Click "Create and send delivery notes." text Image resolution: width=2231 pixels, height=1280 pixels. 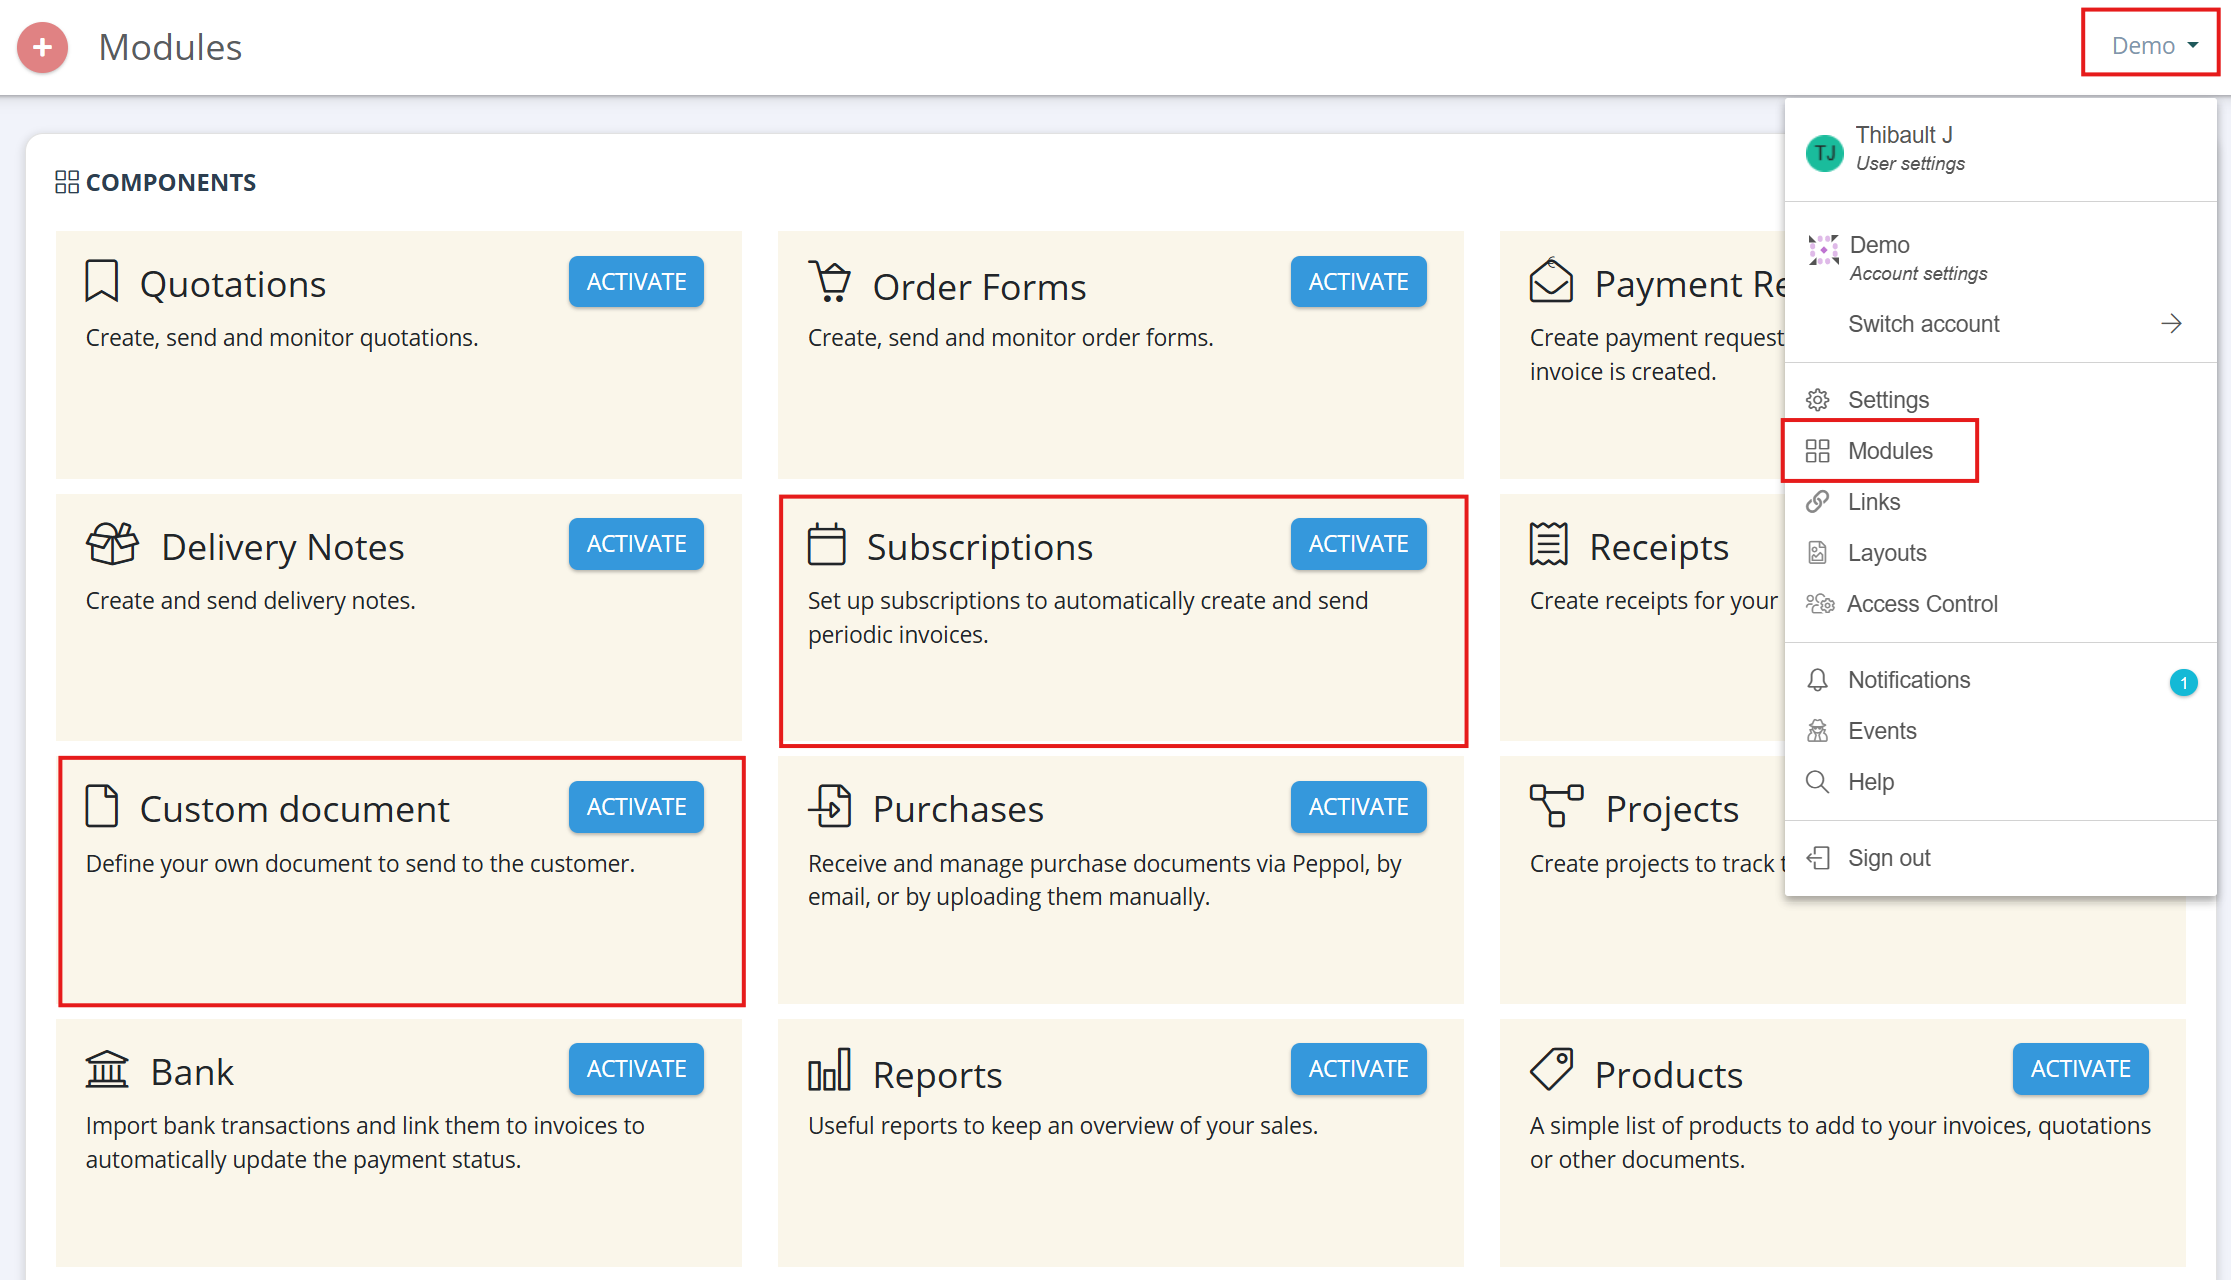pos(251,600)
